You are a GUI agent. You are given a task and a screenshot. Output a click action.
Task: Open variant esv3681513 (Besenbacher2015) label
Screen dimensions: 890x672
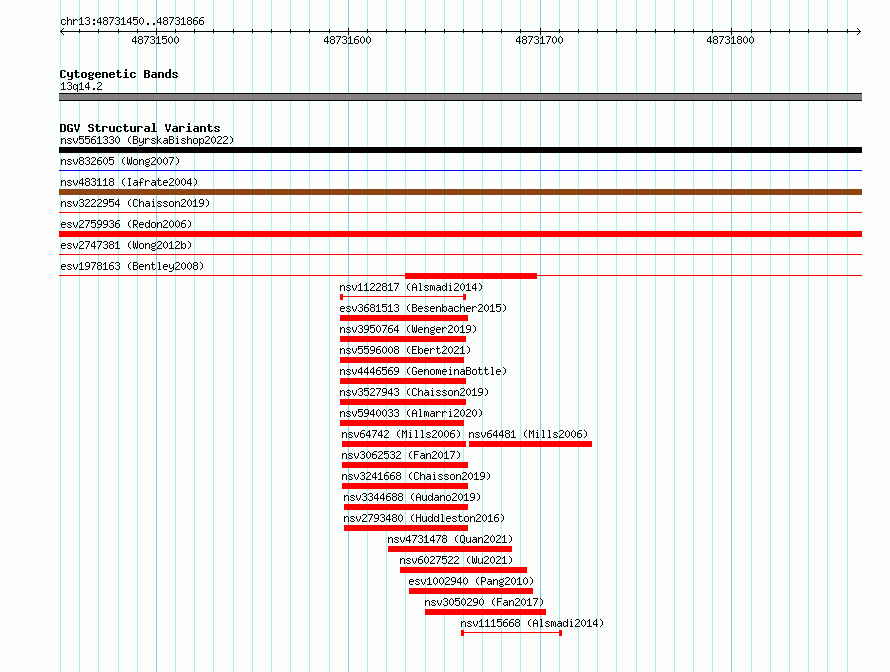coord(423,308)
